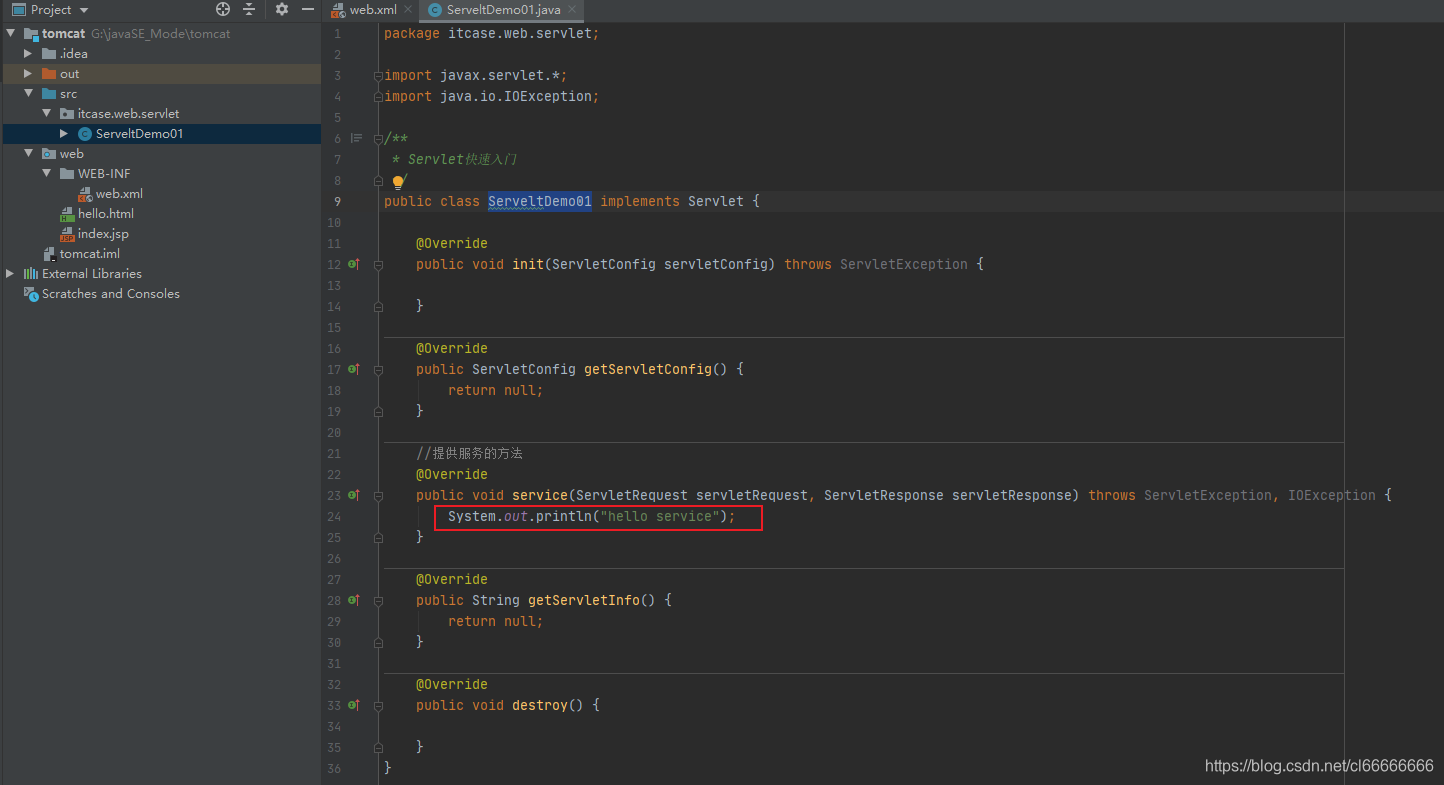Click the destroy method name
The height and width of the screenshot is (785, 1444).
coord(540,705)
